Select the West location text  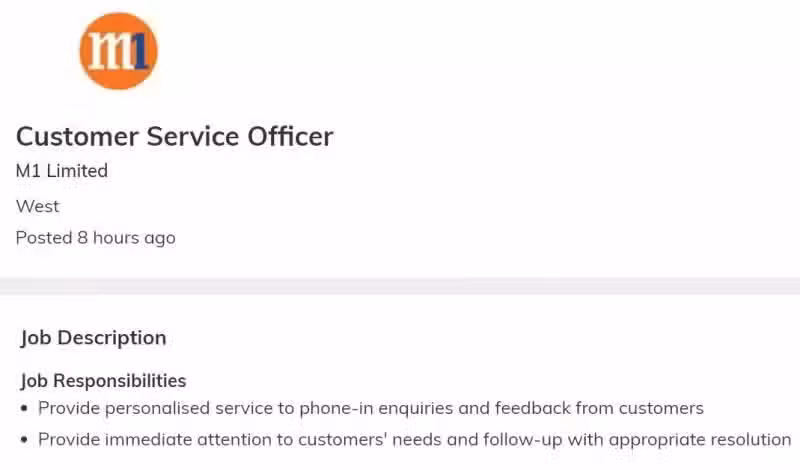(37, 206)
